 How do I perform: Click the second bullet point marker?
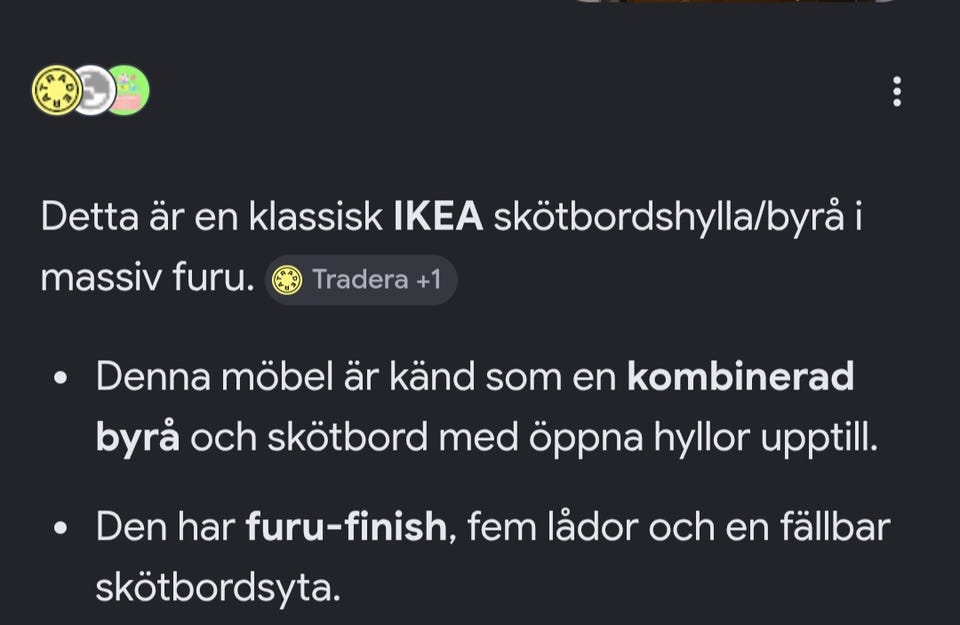[60, 527]
